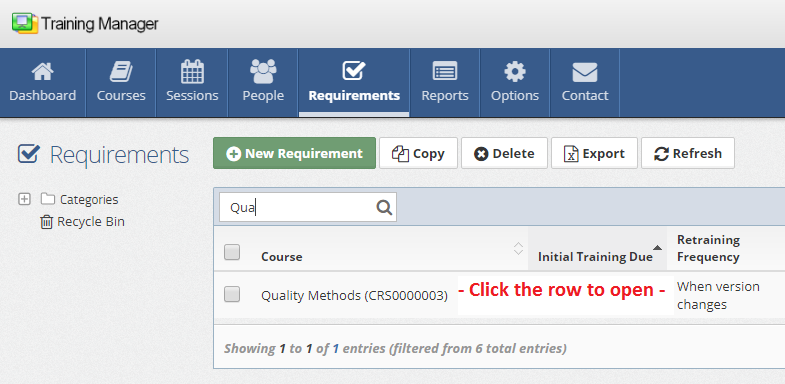Tick the select-all header checkbox
785x384 pixels.
click(x=232, y=252)
